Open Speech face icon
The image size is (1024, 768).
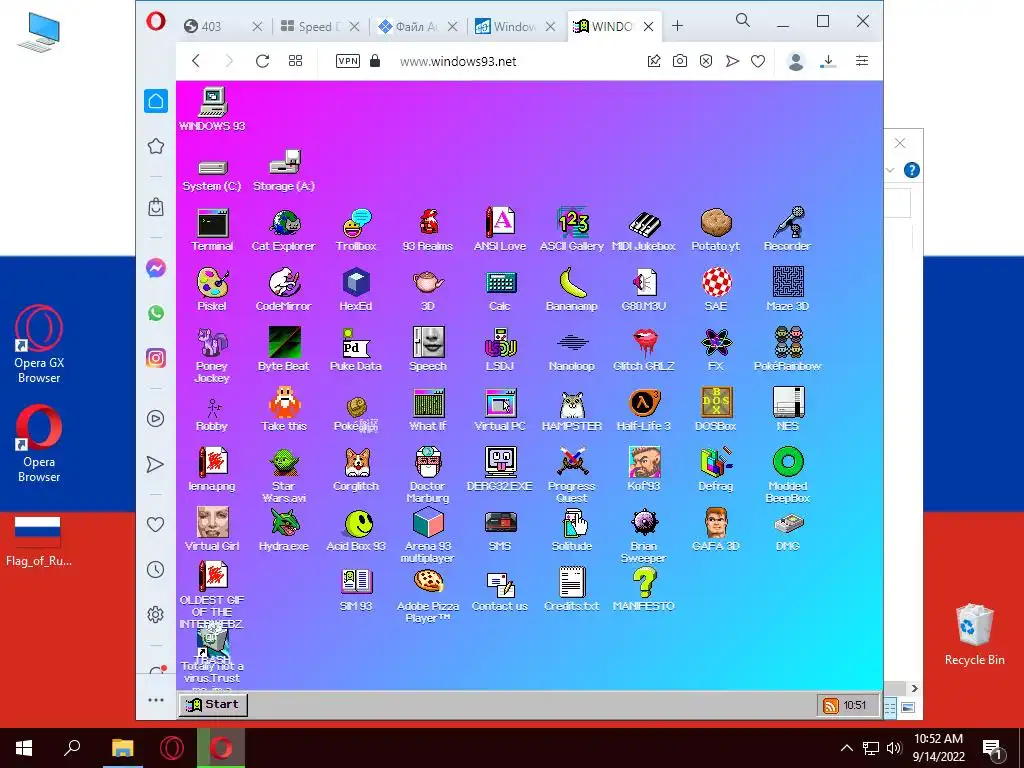coord(428,344)
